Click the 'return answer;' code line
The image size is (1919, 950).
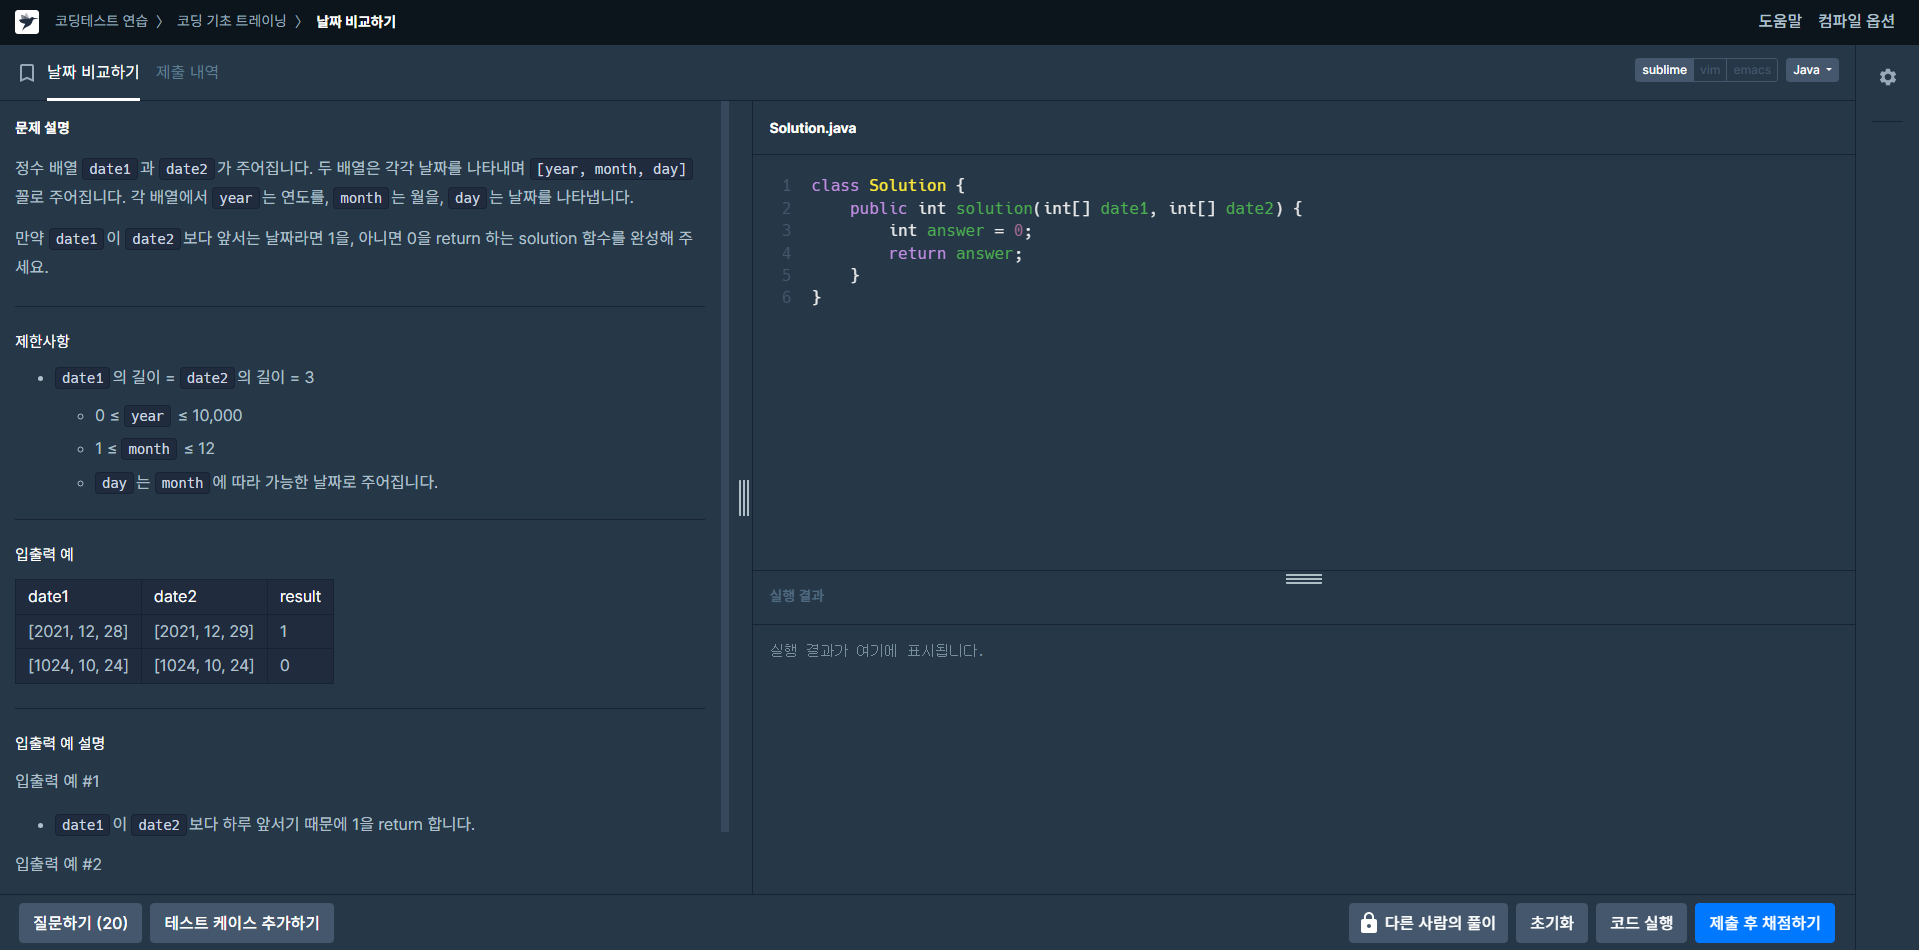(955, 254)
